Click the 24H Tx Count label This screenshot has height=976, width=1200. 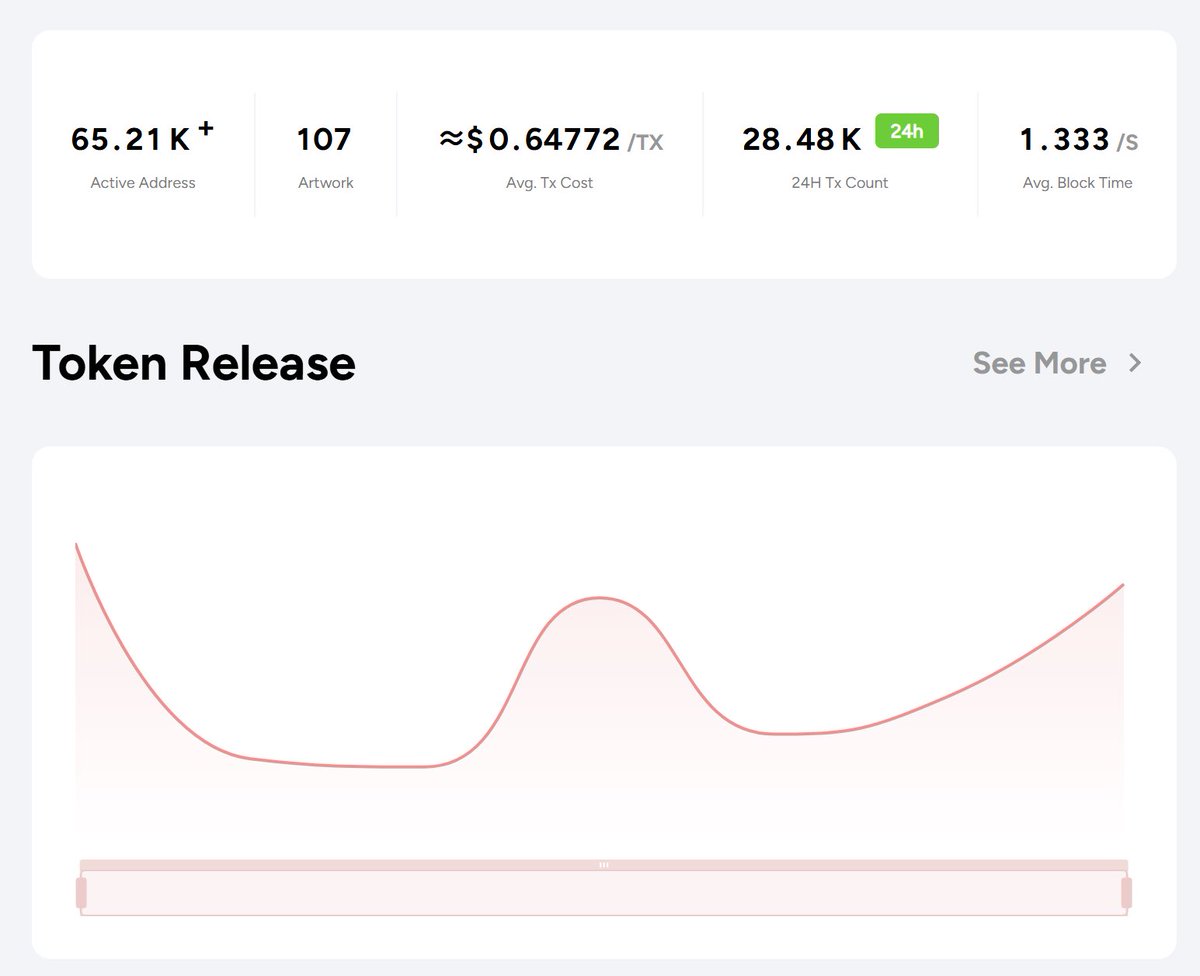tap(840, 183)
